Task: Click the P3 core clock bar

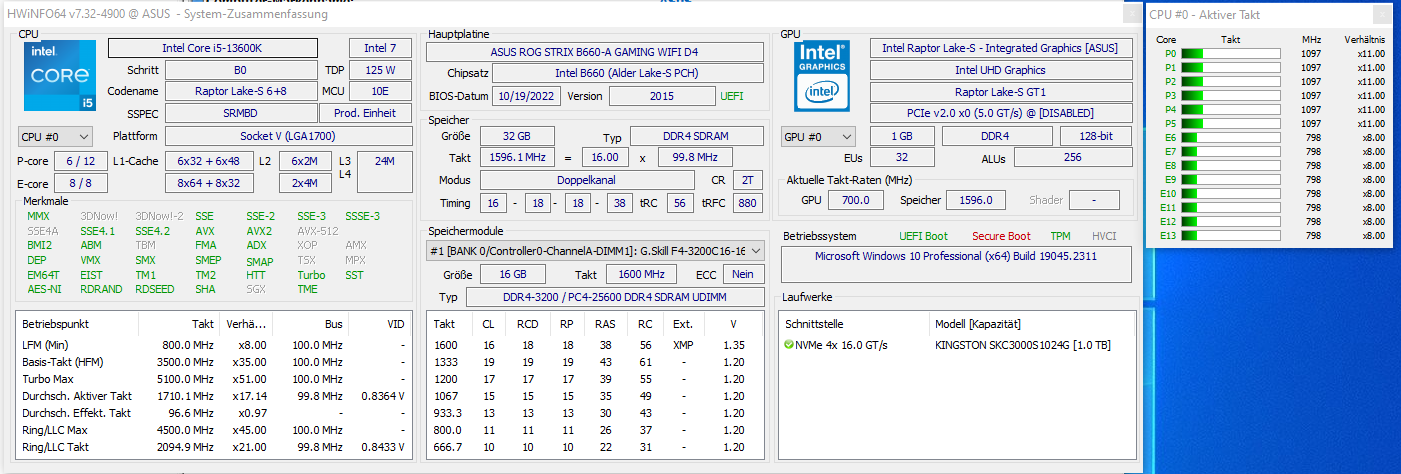Action: (1231, 96)
